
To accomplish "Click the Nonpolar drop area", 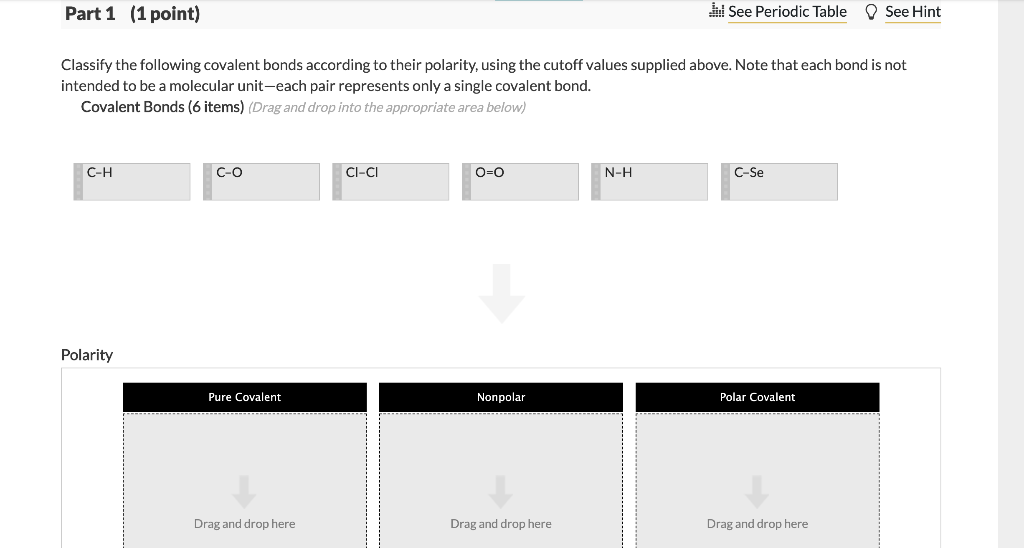I will click(x=501, y=481).
